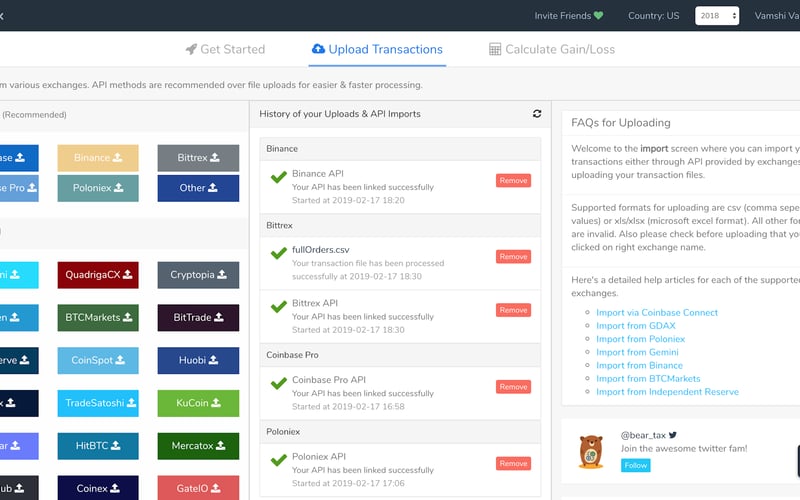Click the Binance upload button
Image resolution: width=800 pixels, height=500 pixels.
(x=98, y=158)
